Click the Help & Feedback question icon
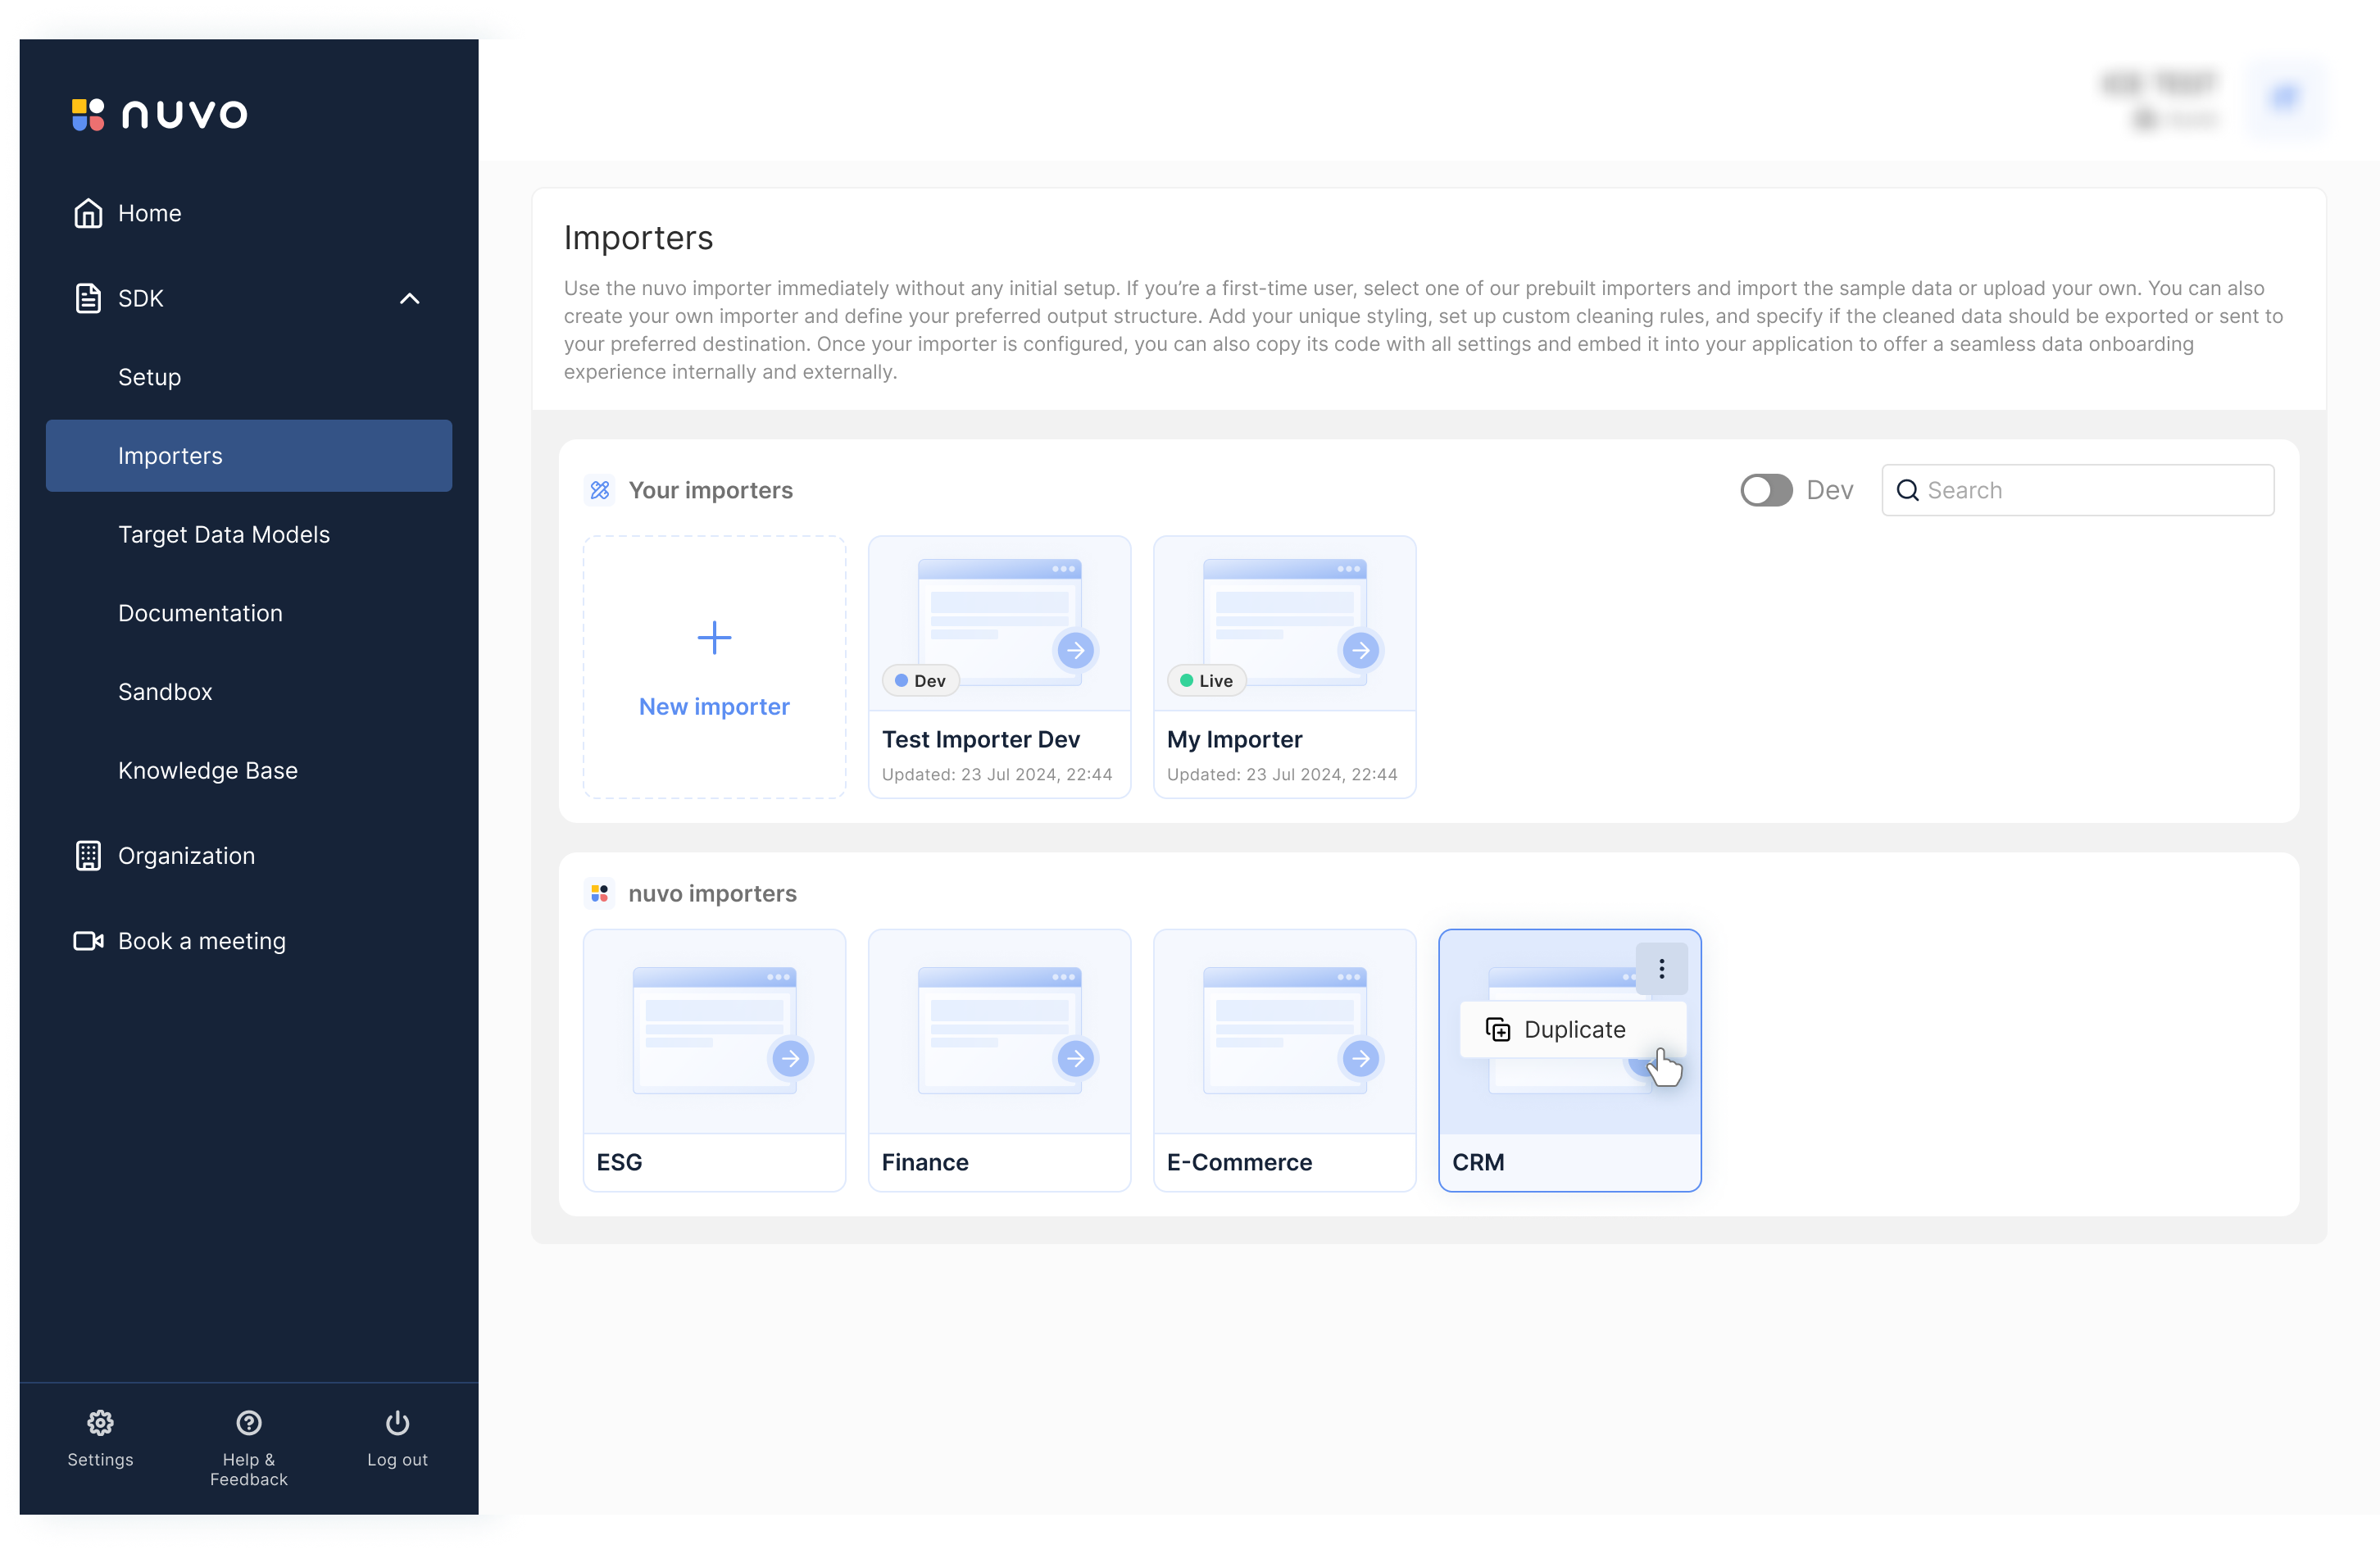2380x1554 pixels. tap(249, 1422)
